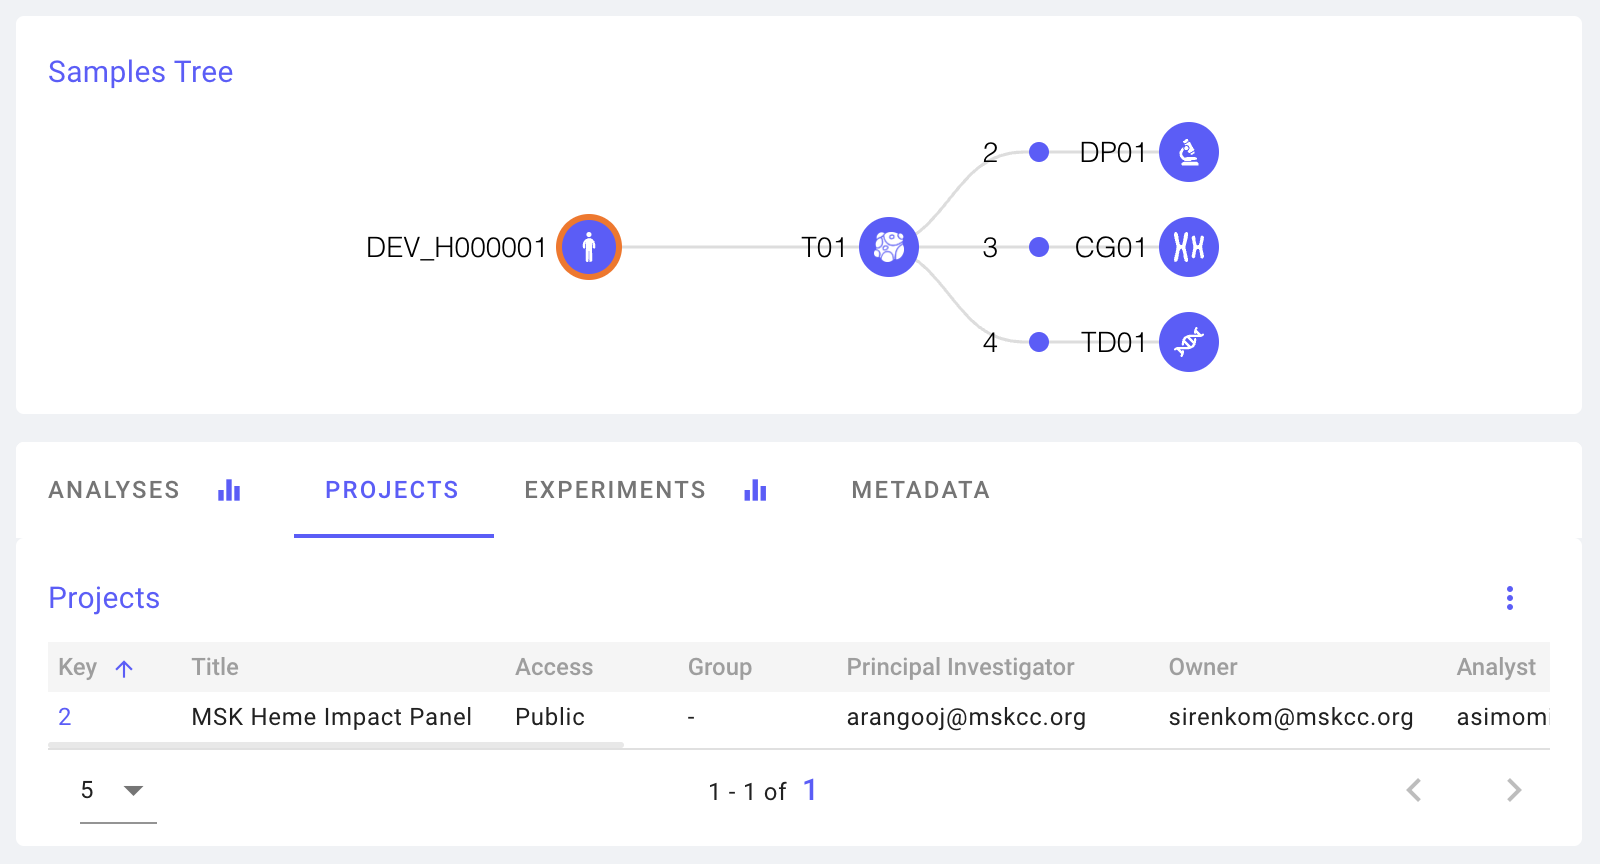This screenshot has height=864, width=1600.
Task: Toggle Key column sort arrow
Action: click(x=124, y=668)
